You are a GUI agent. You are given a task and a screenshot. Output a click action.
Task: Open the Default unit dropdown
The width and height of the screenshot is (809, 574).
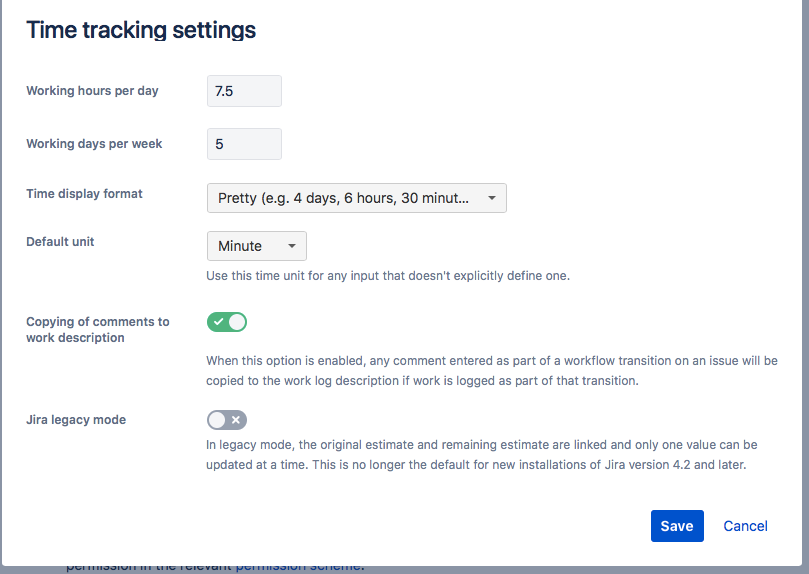point(256,246)
